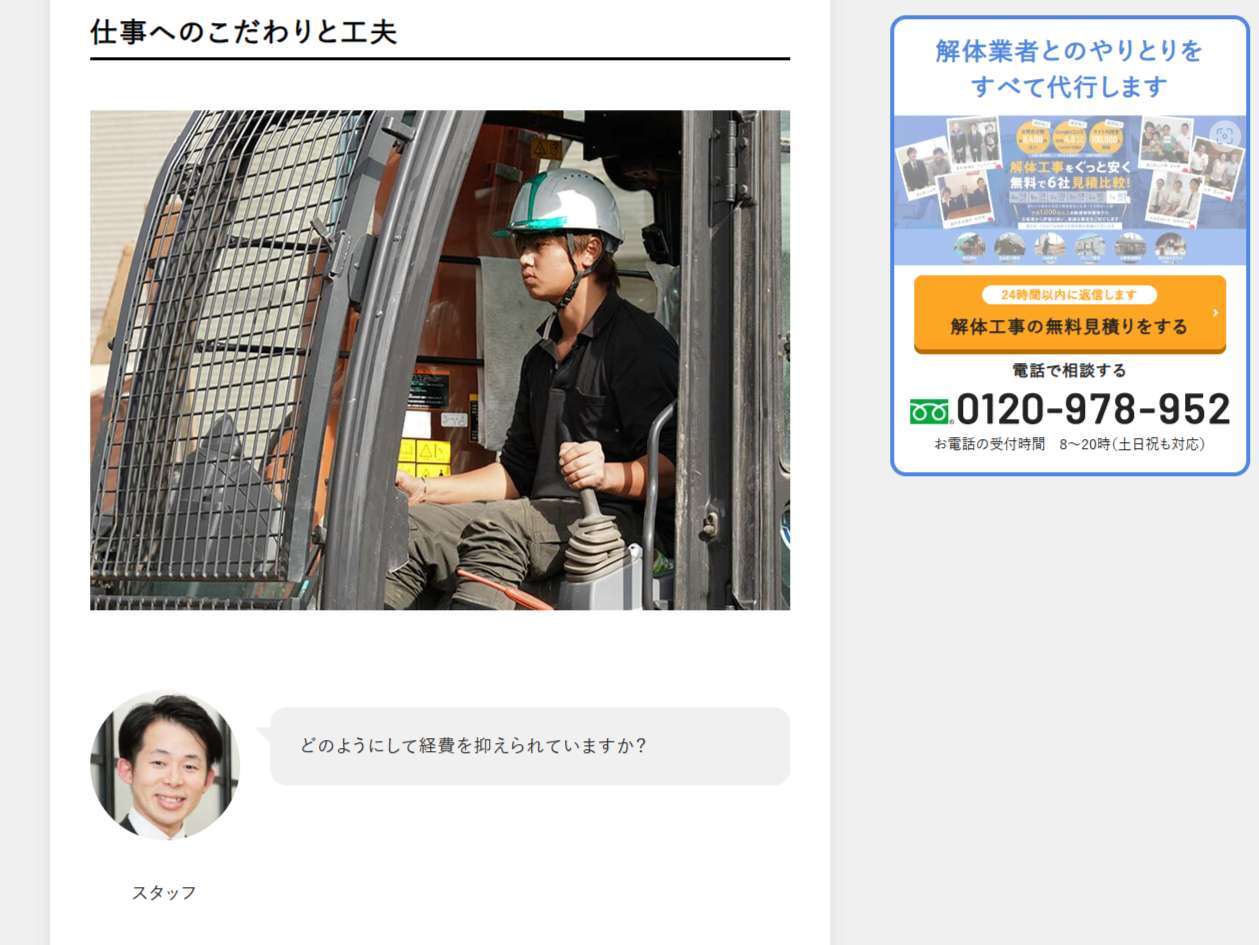Screen dimensions: 1259x945
Task: Click the staff member's round avatar
Action: [165, 765]
